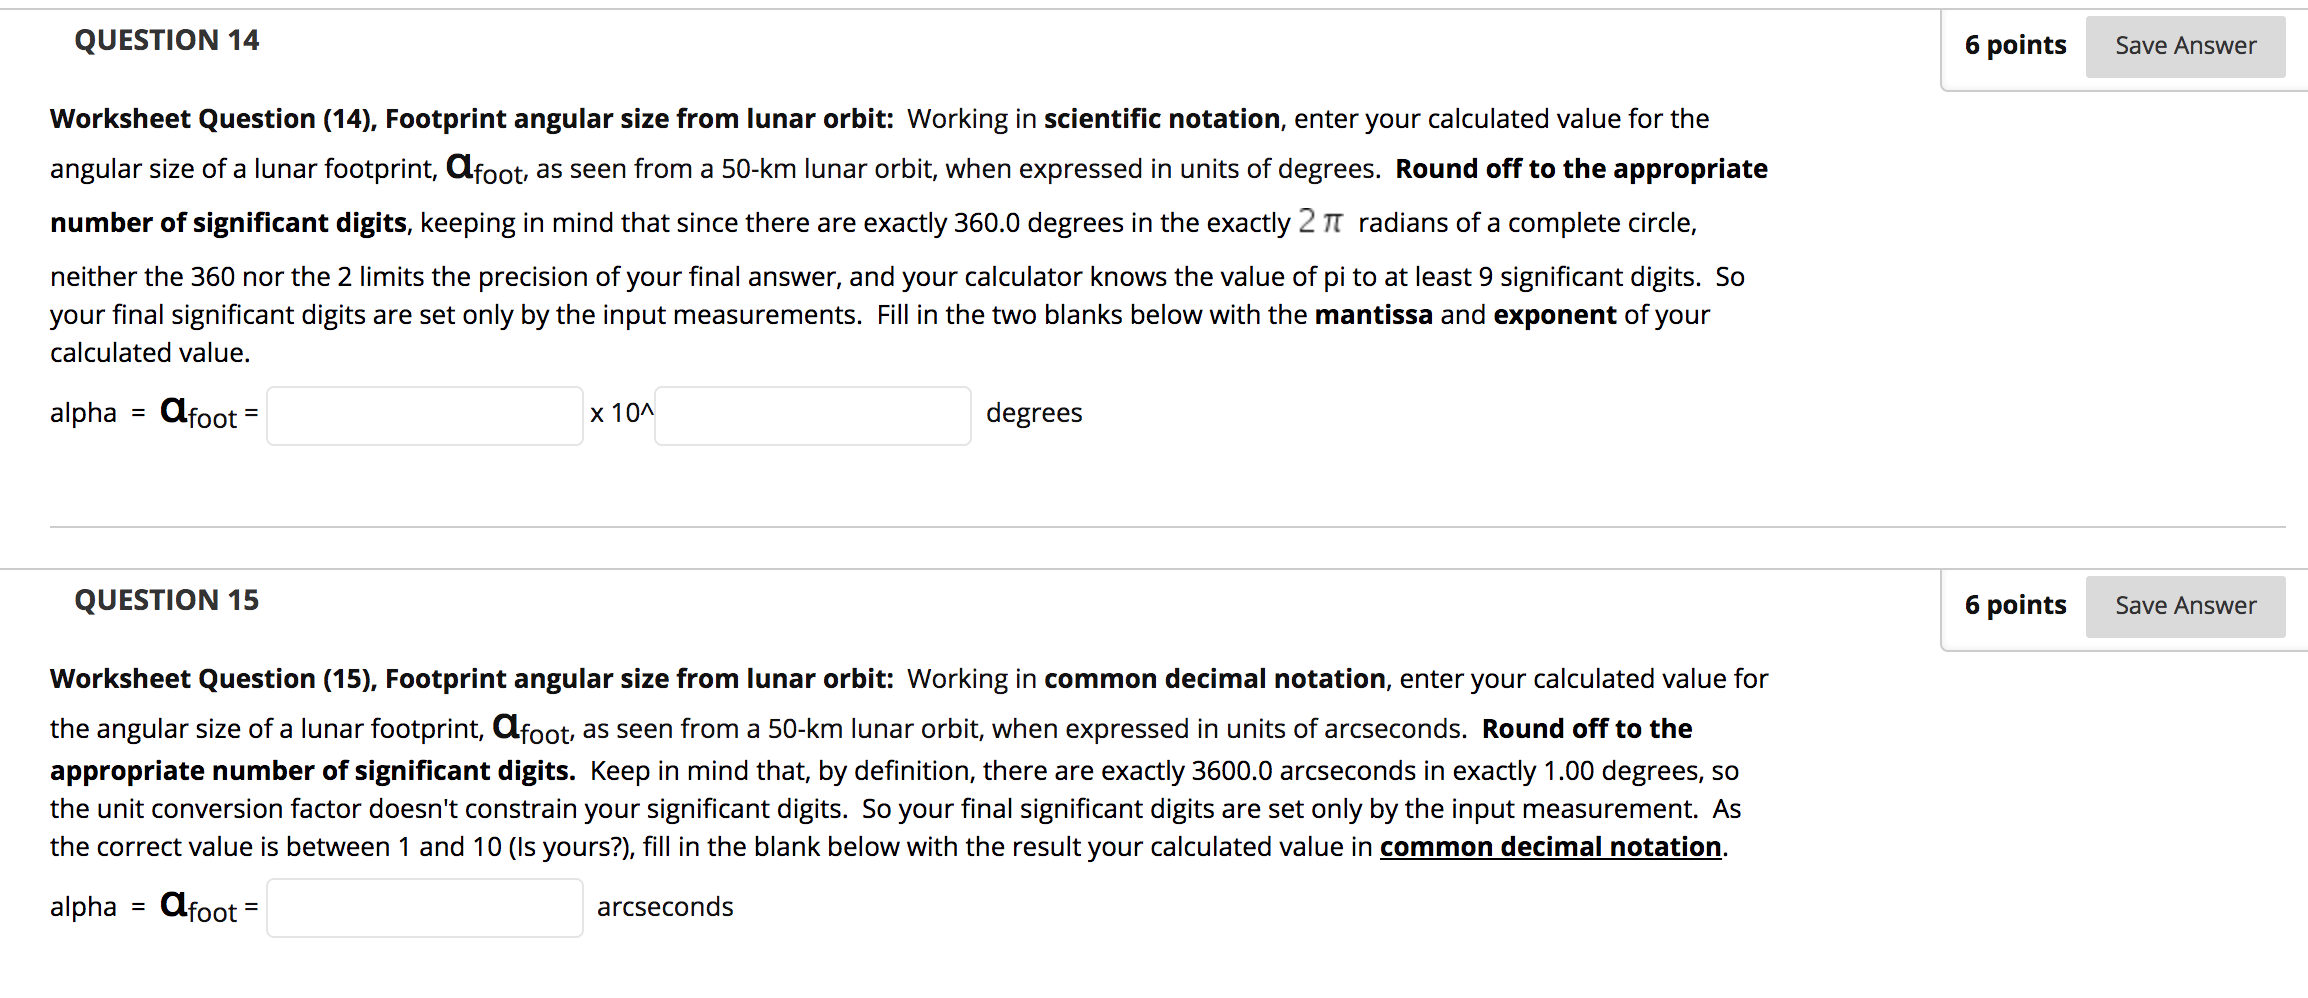Click the QUESTION 15 heading
This screenshot has width=2308, height=998.
[x=166, y=600]
